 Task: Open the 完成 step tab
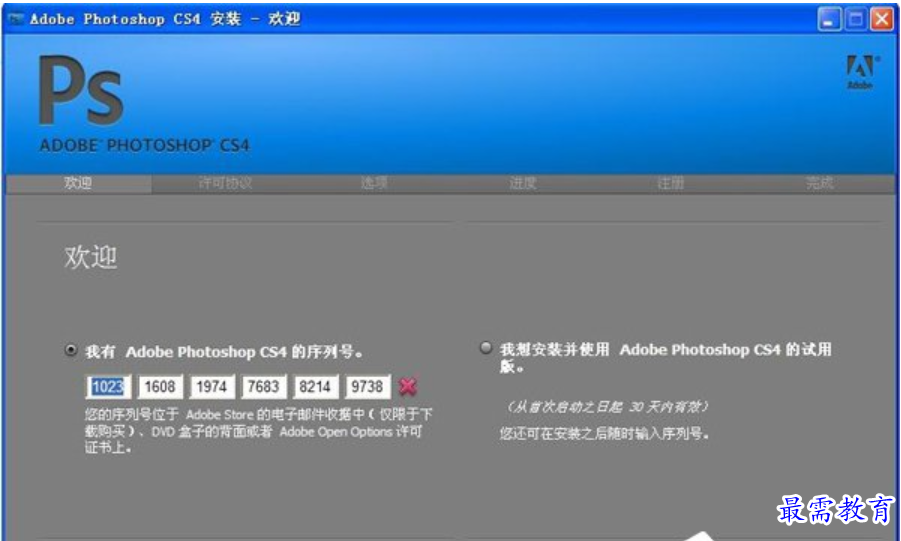click(x=819, y=183)
